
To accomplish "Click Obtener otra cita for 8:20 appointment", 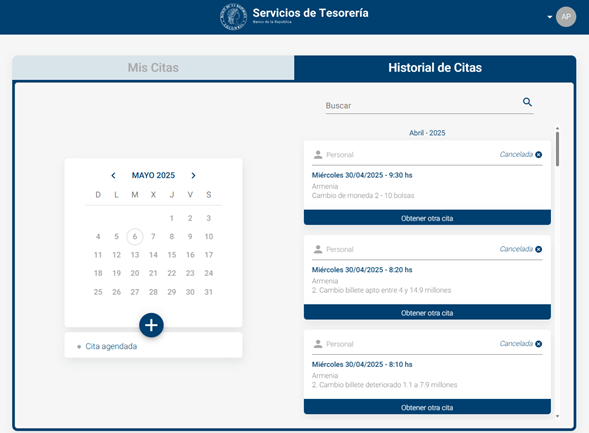I will 427,313.
